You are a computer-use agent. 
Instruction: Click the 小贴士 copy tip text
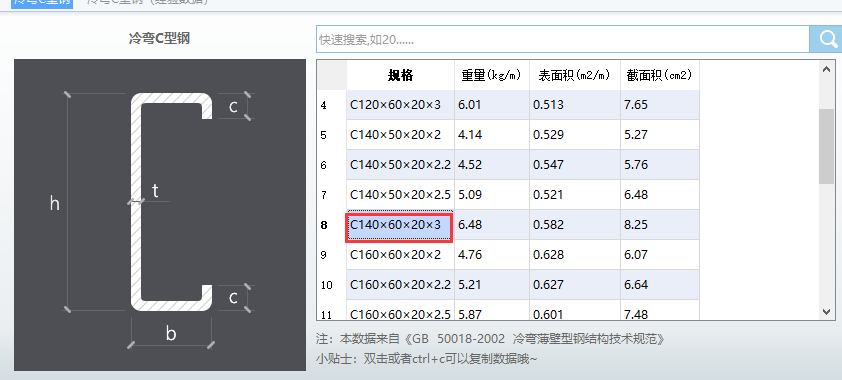(426, 359)
